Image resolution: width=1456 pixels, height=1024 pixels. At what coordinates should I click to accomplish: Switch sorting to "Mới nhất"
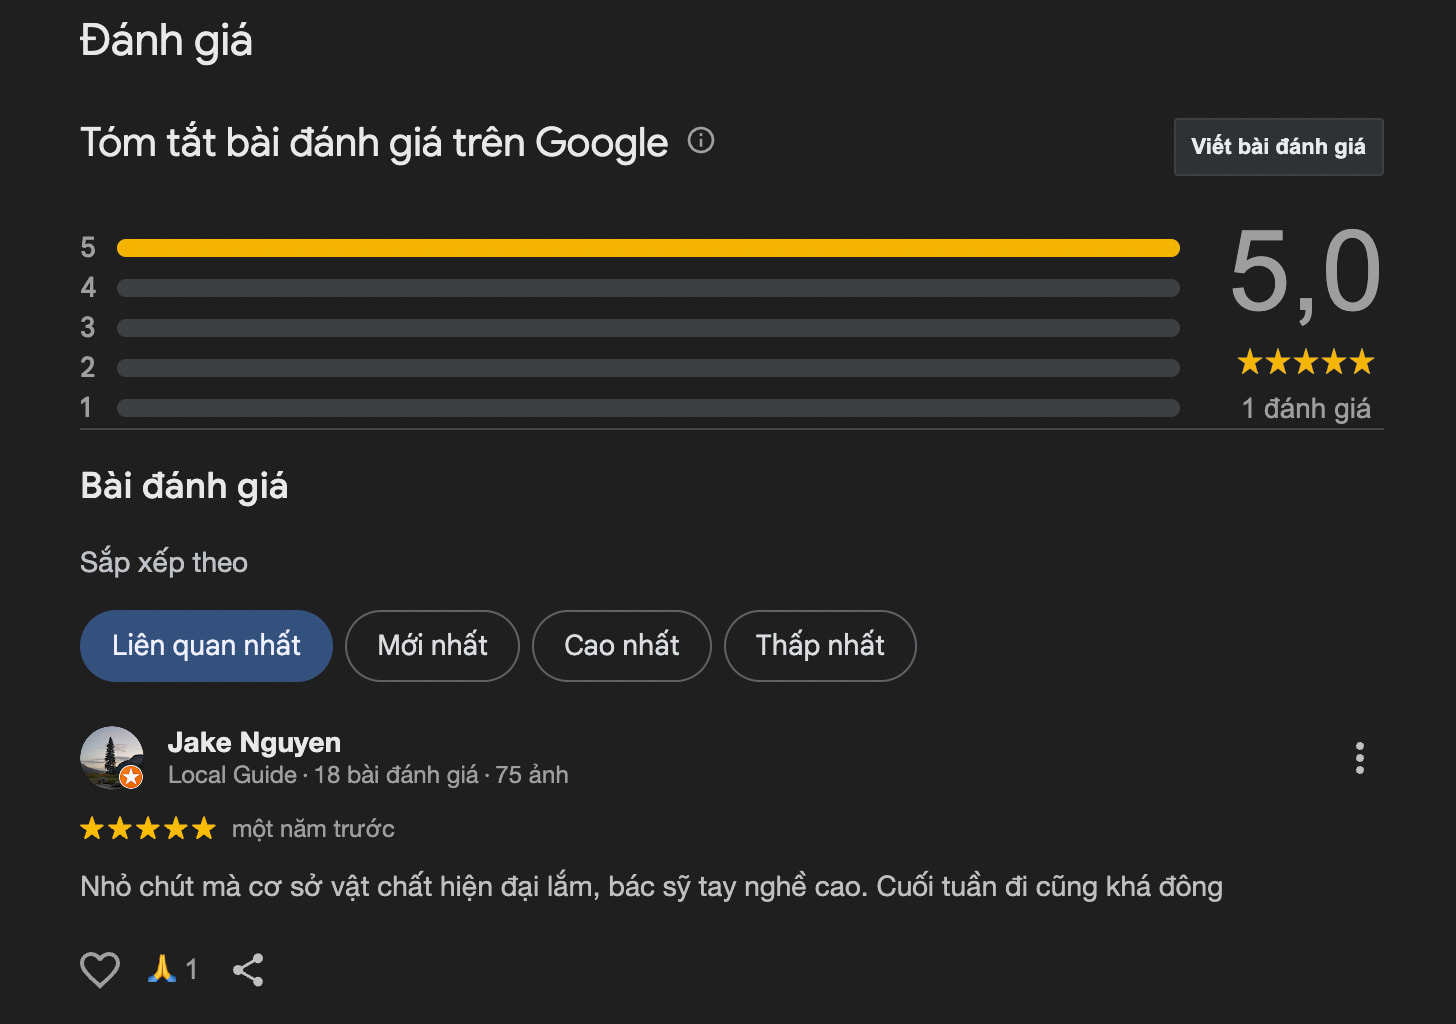pos(432,646)
